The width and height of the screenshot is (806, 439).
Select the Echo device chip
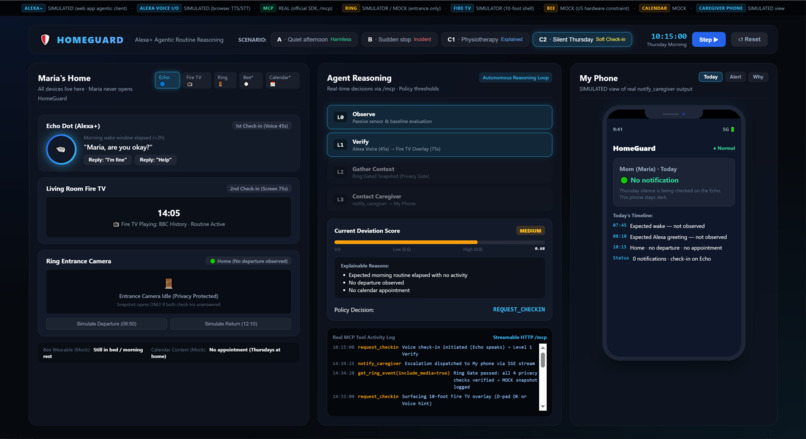[167, 80]
